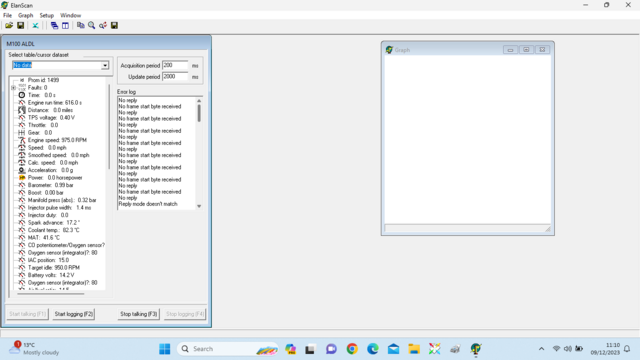Click the Stop talking (F3) button
The image size is (640, 360).
point(138,314)
